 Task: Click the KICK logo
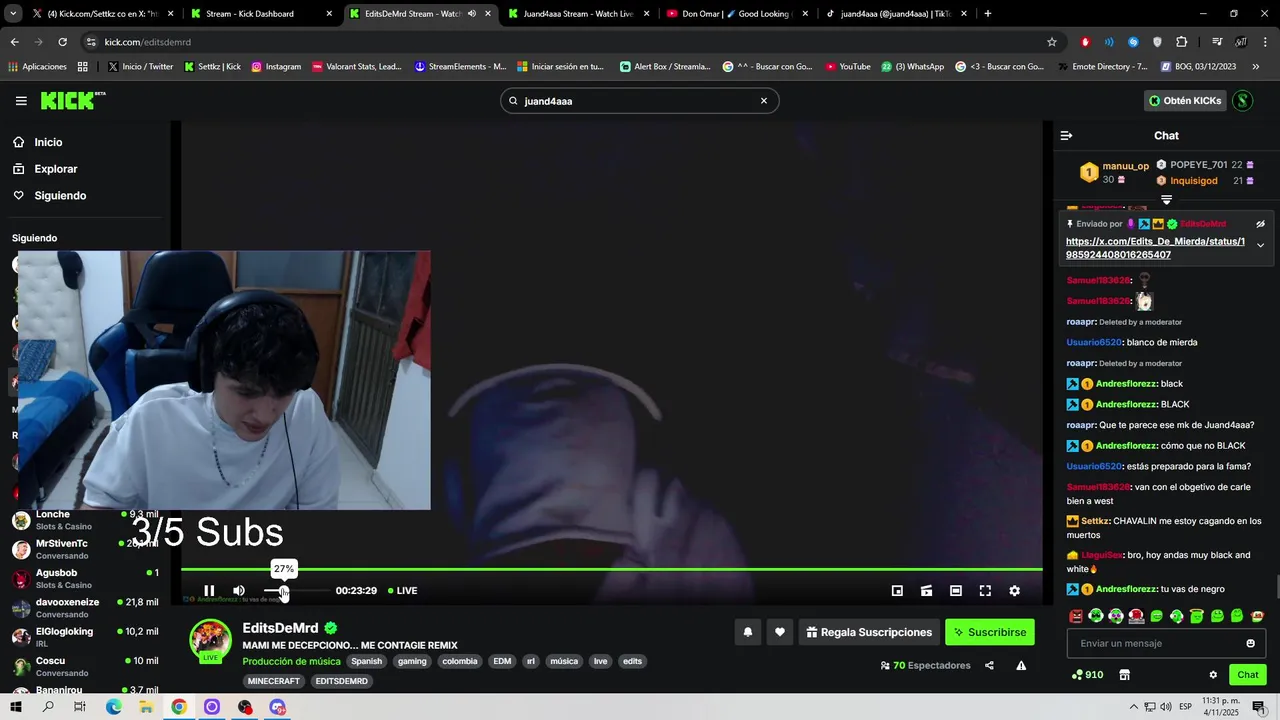click(72, 100)
